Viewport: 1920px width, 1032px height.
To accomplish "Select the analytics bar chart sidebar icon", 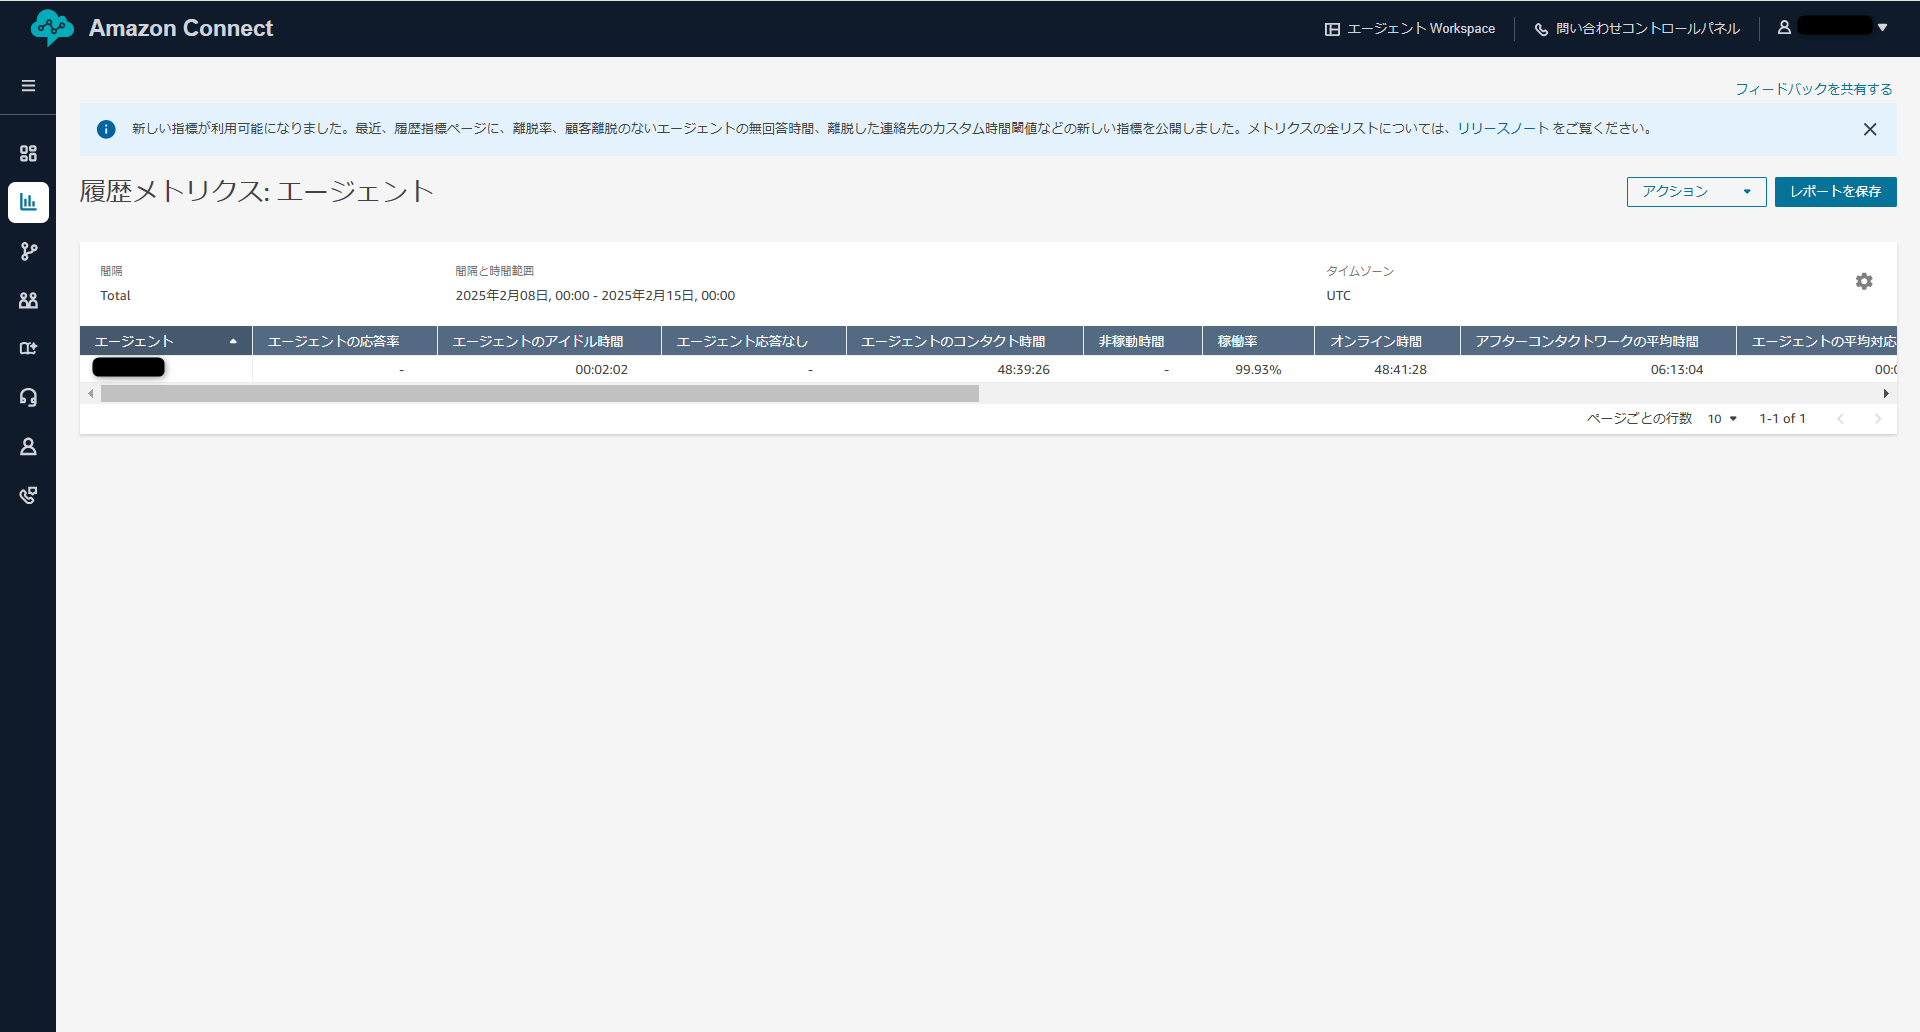I will [28, 202].
